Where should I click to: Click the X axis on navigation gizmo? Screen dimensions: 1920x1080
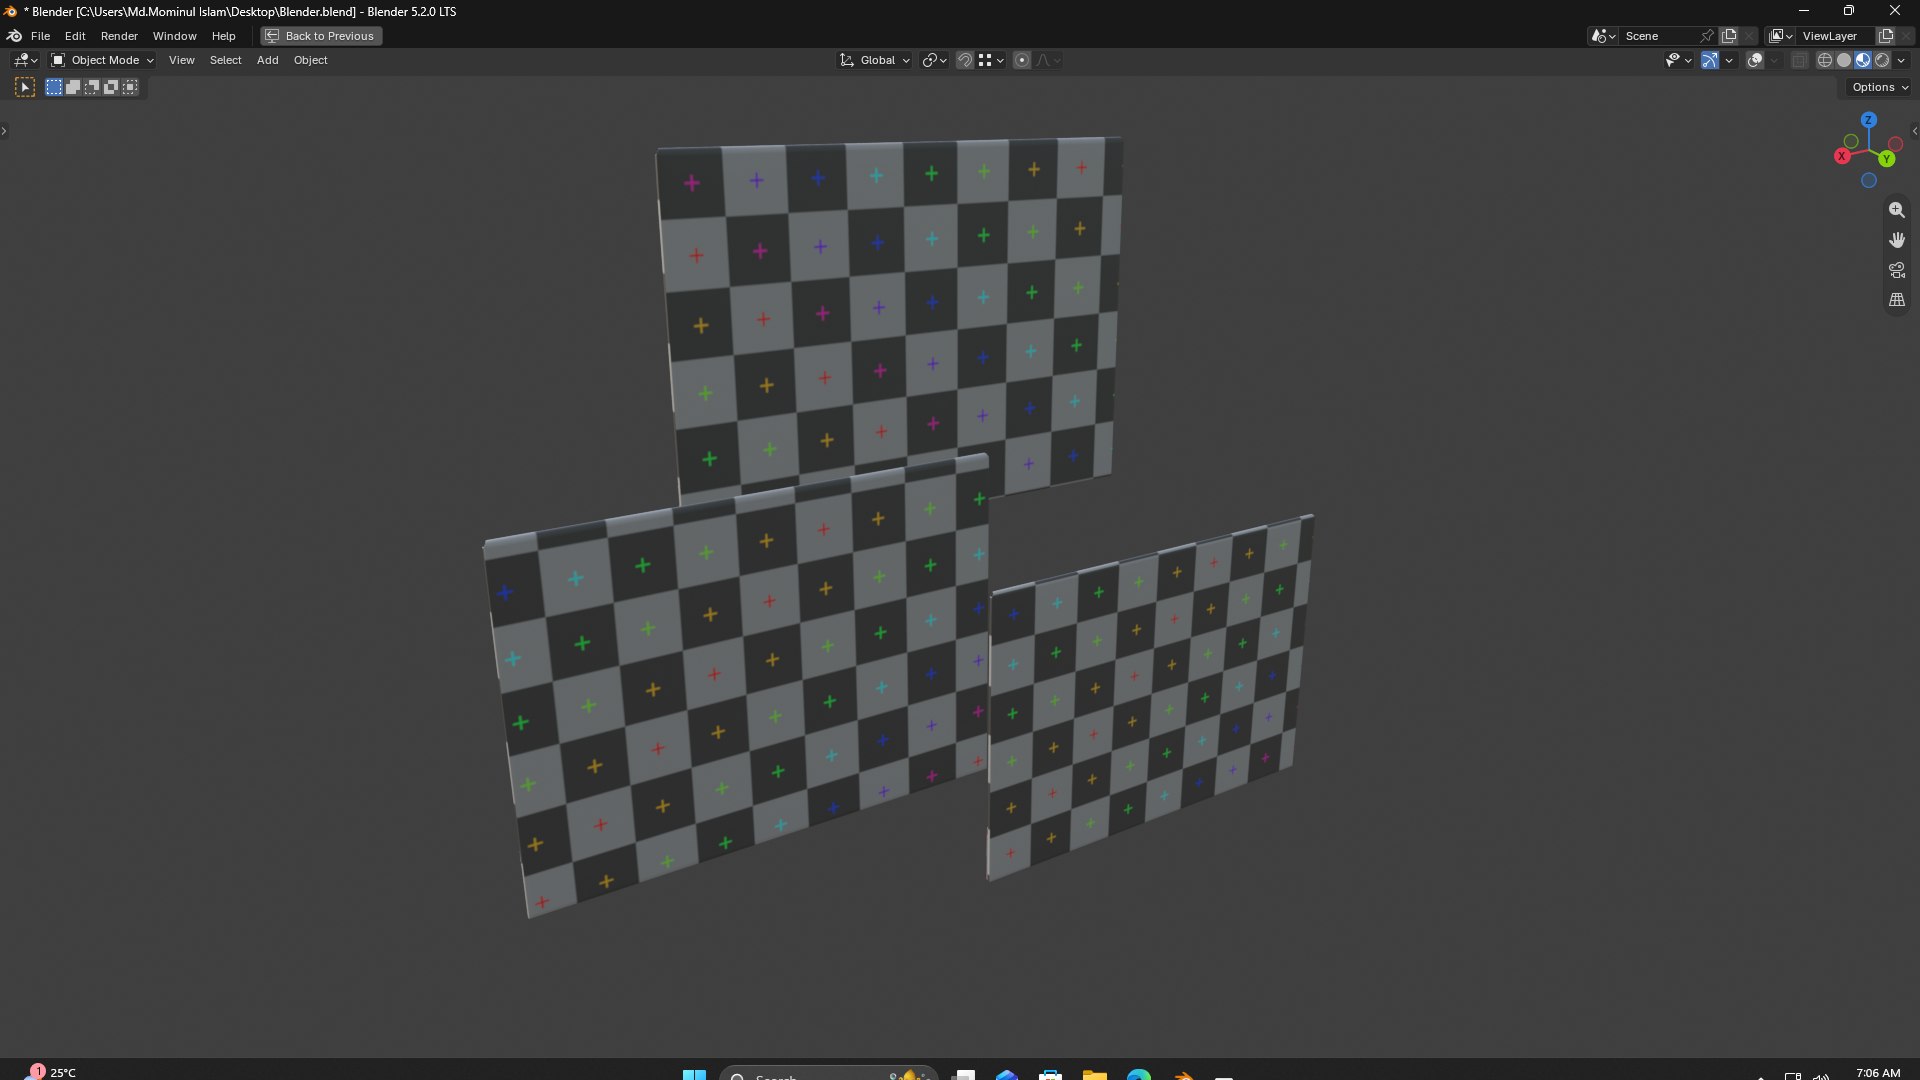point(1842,157)
